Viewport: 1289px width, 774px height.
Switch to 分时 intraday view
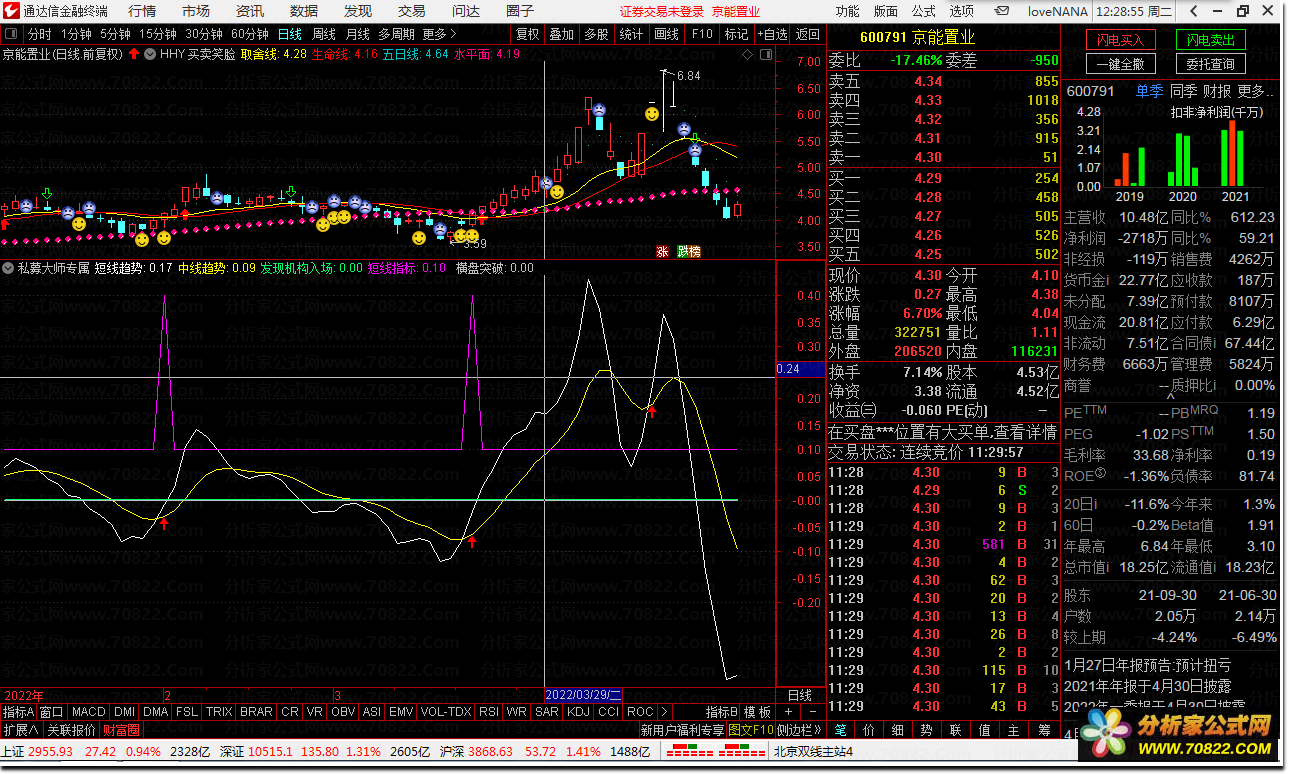tap(39, 34)
